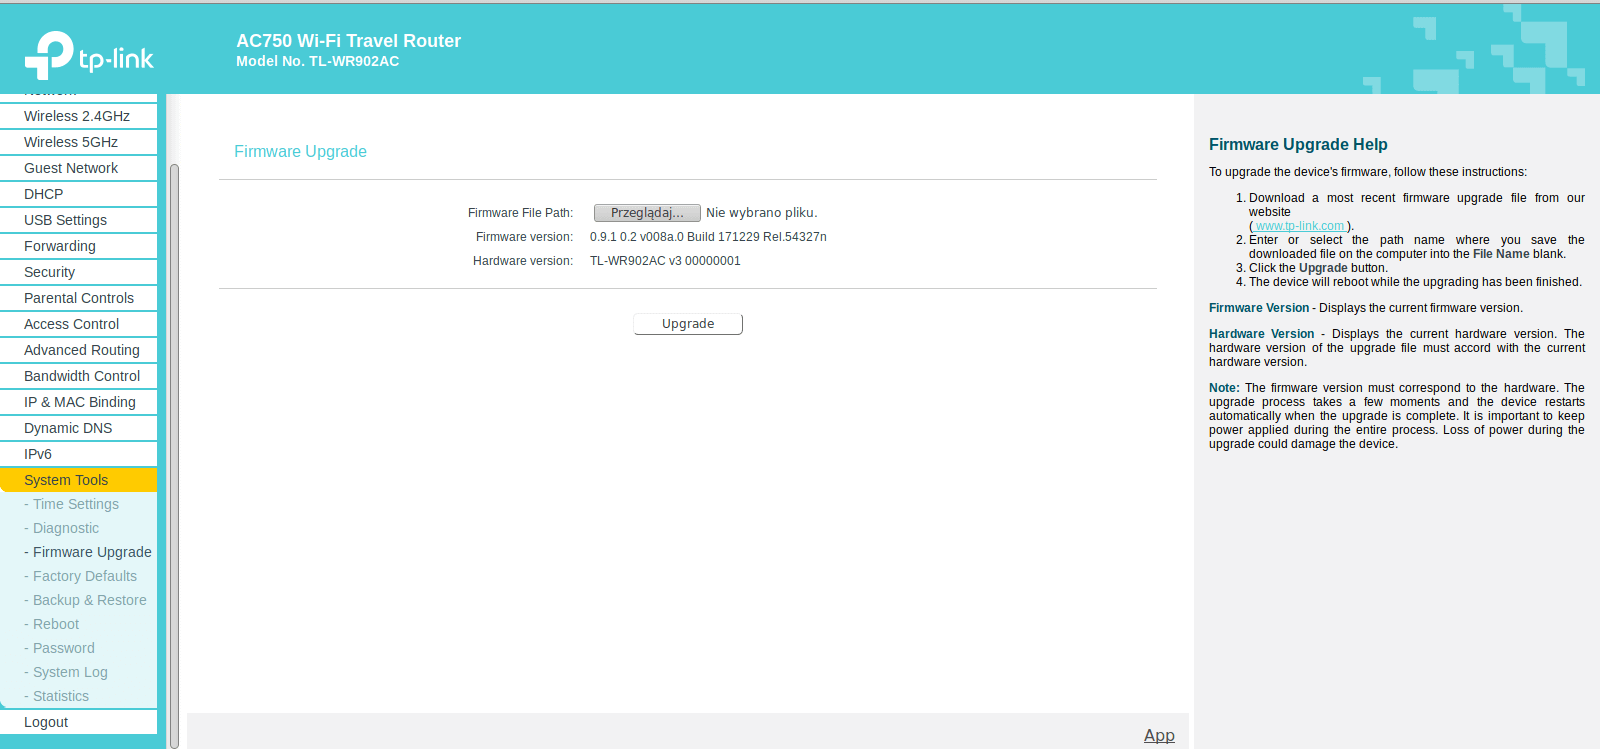
Task: Open the App link at bottom
Action: coord(1159,735)
